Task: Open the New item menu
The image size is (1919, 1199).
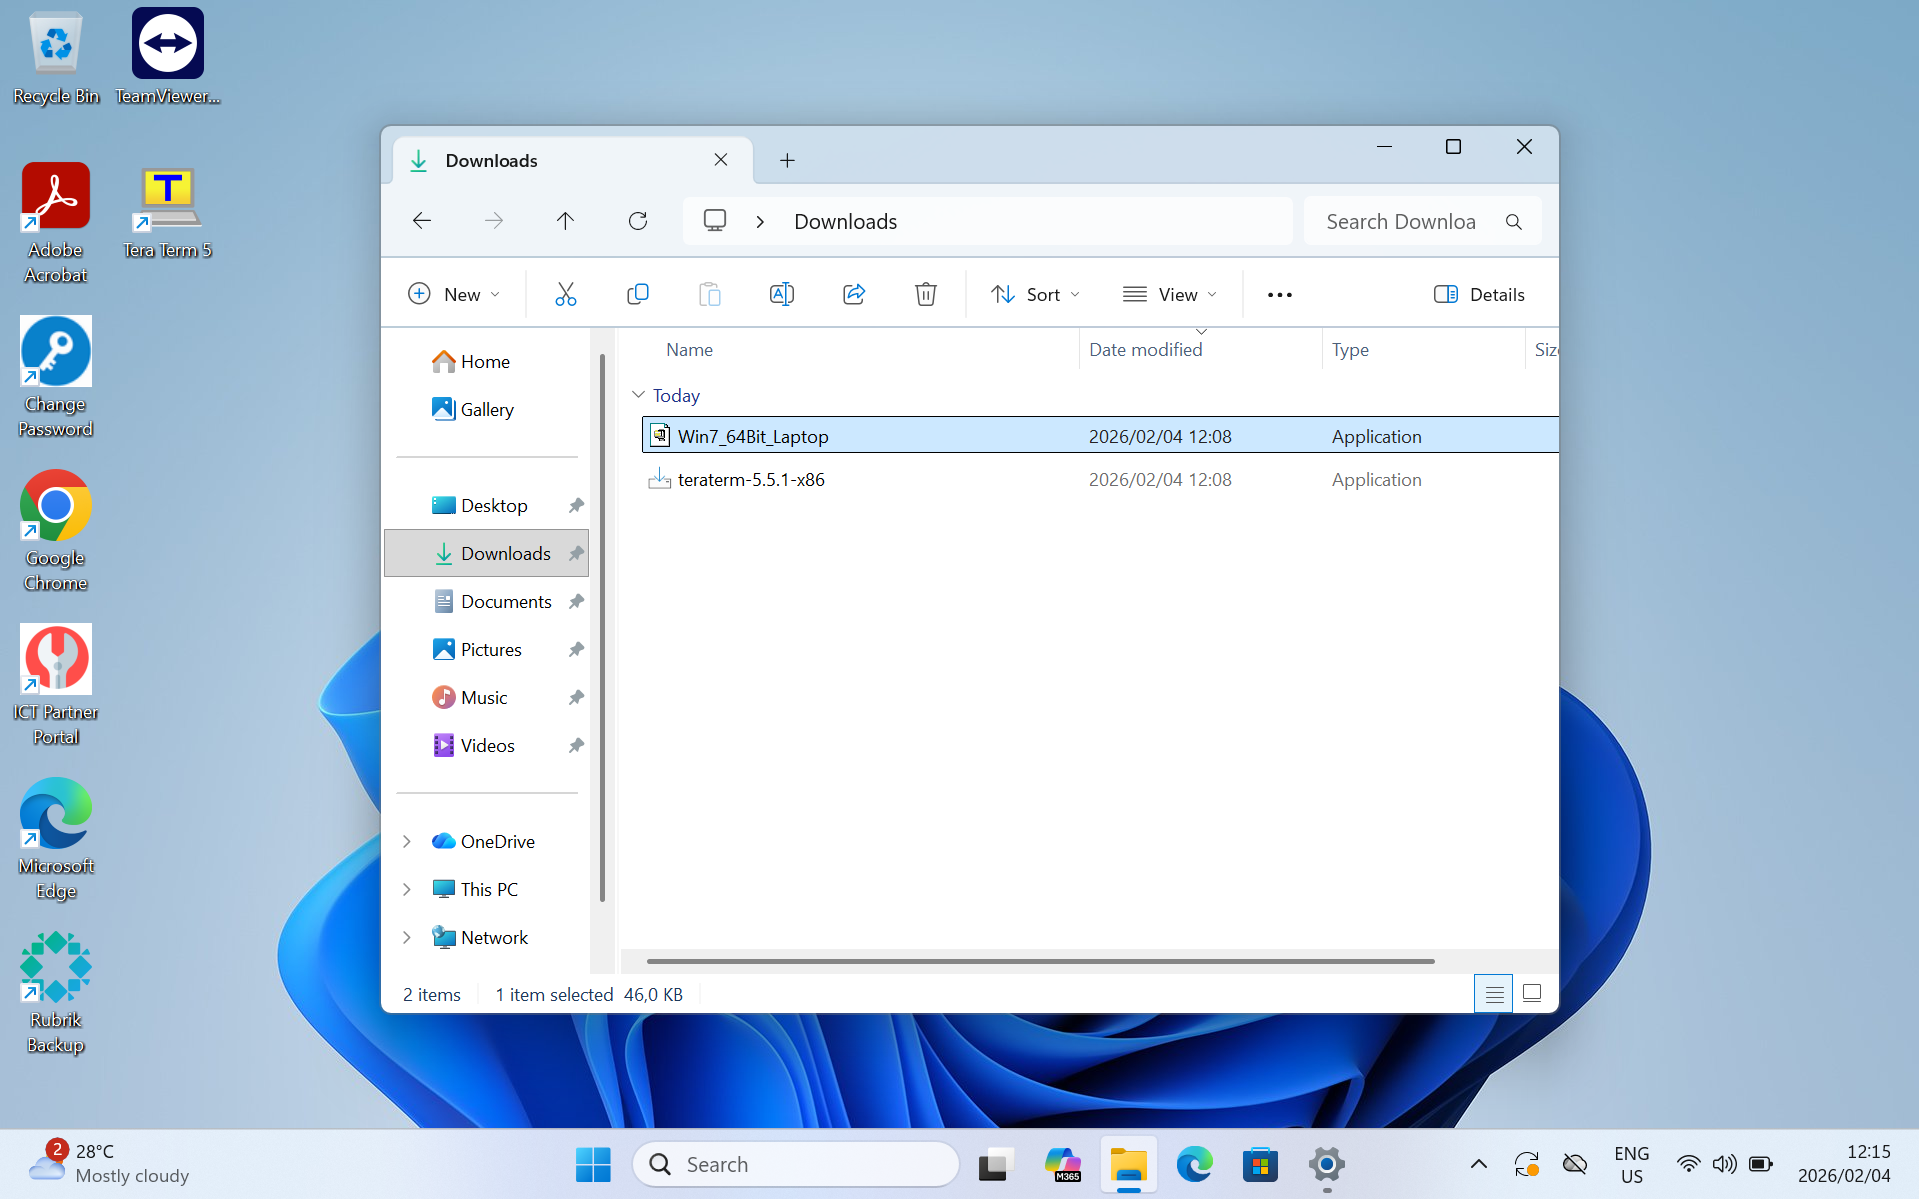Action: 454,294
